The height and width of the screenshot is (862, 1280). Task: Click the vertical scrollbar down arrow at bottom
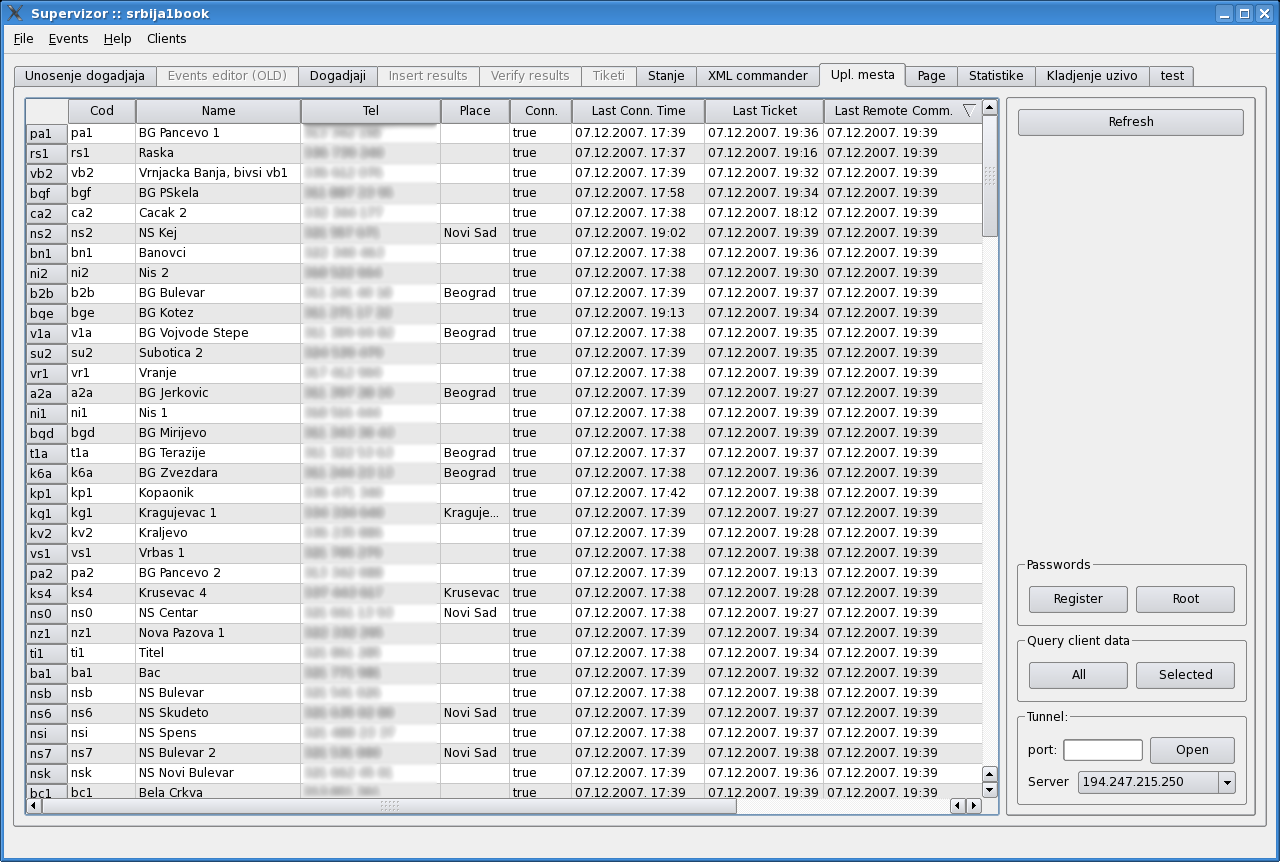click(990, 790)
